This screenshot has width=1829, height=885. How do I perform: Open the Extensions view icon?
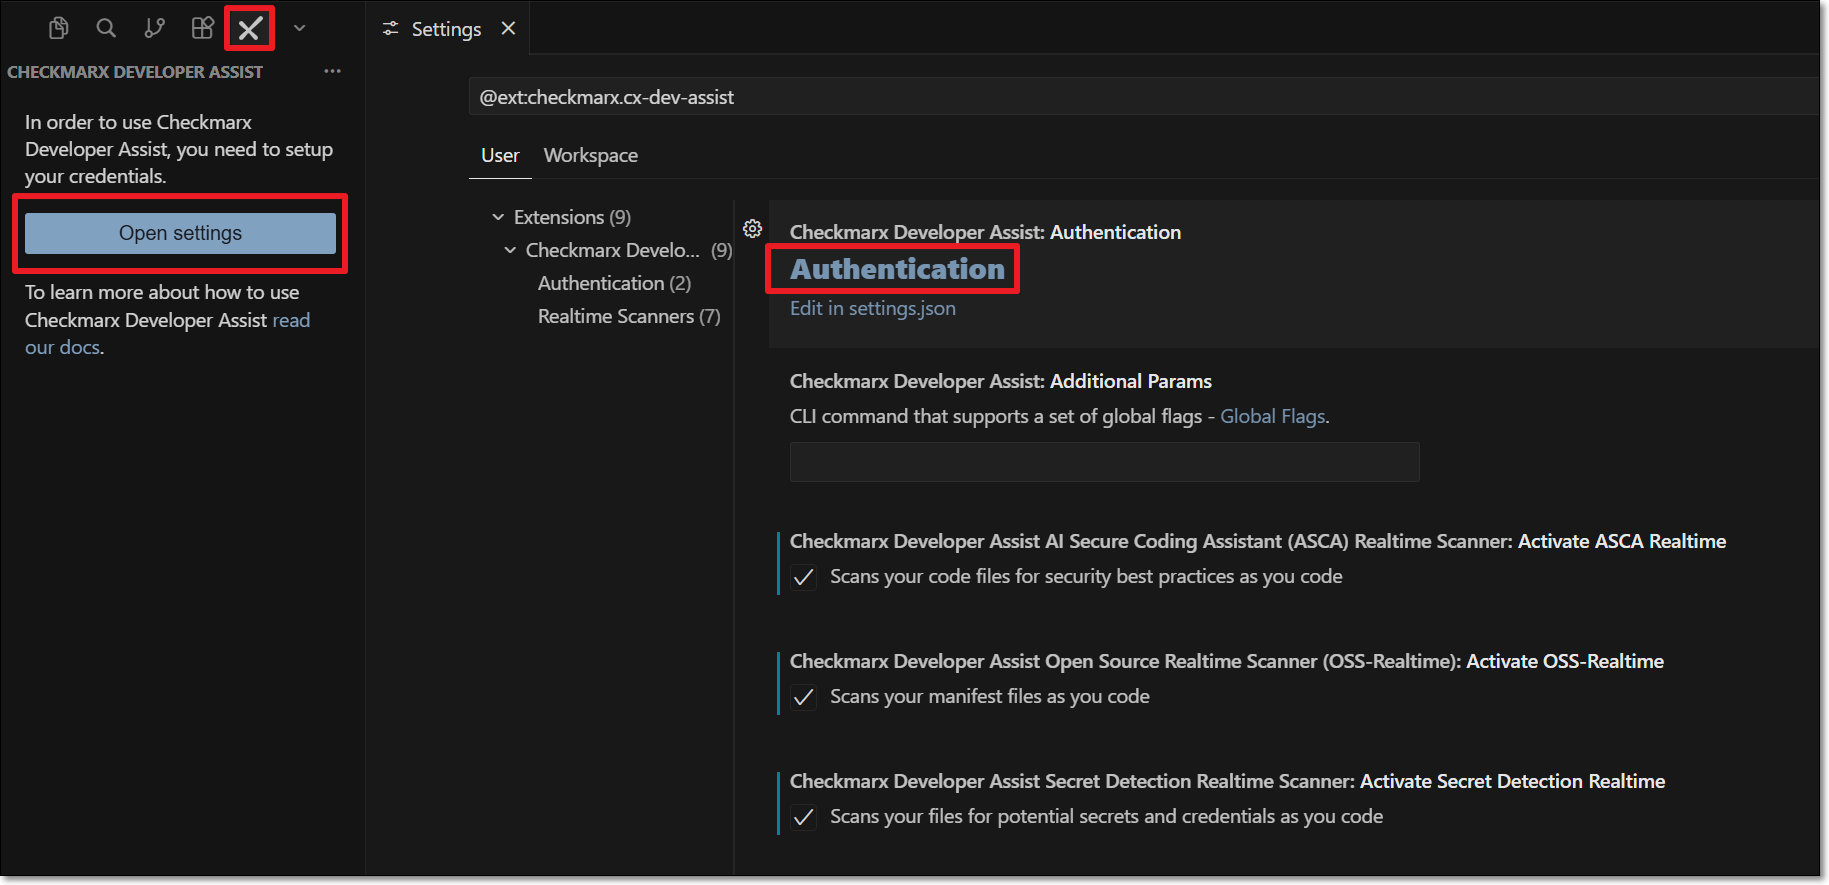pyautogui.click(x=202, y=28)
